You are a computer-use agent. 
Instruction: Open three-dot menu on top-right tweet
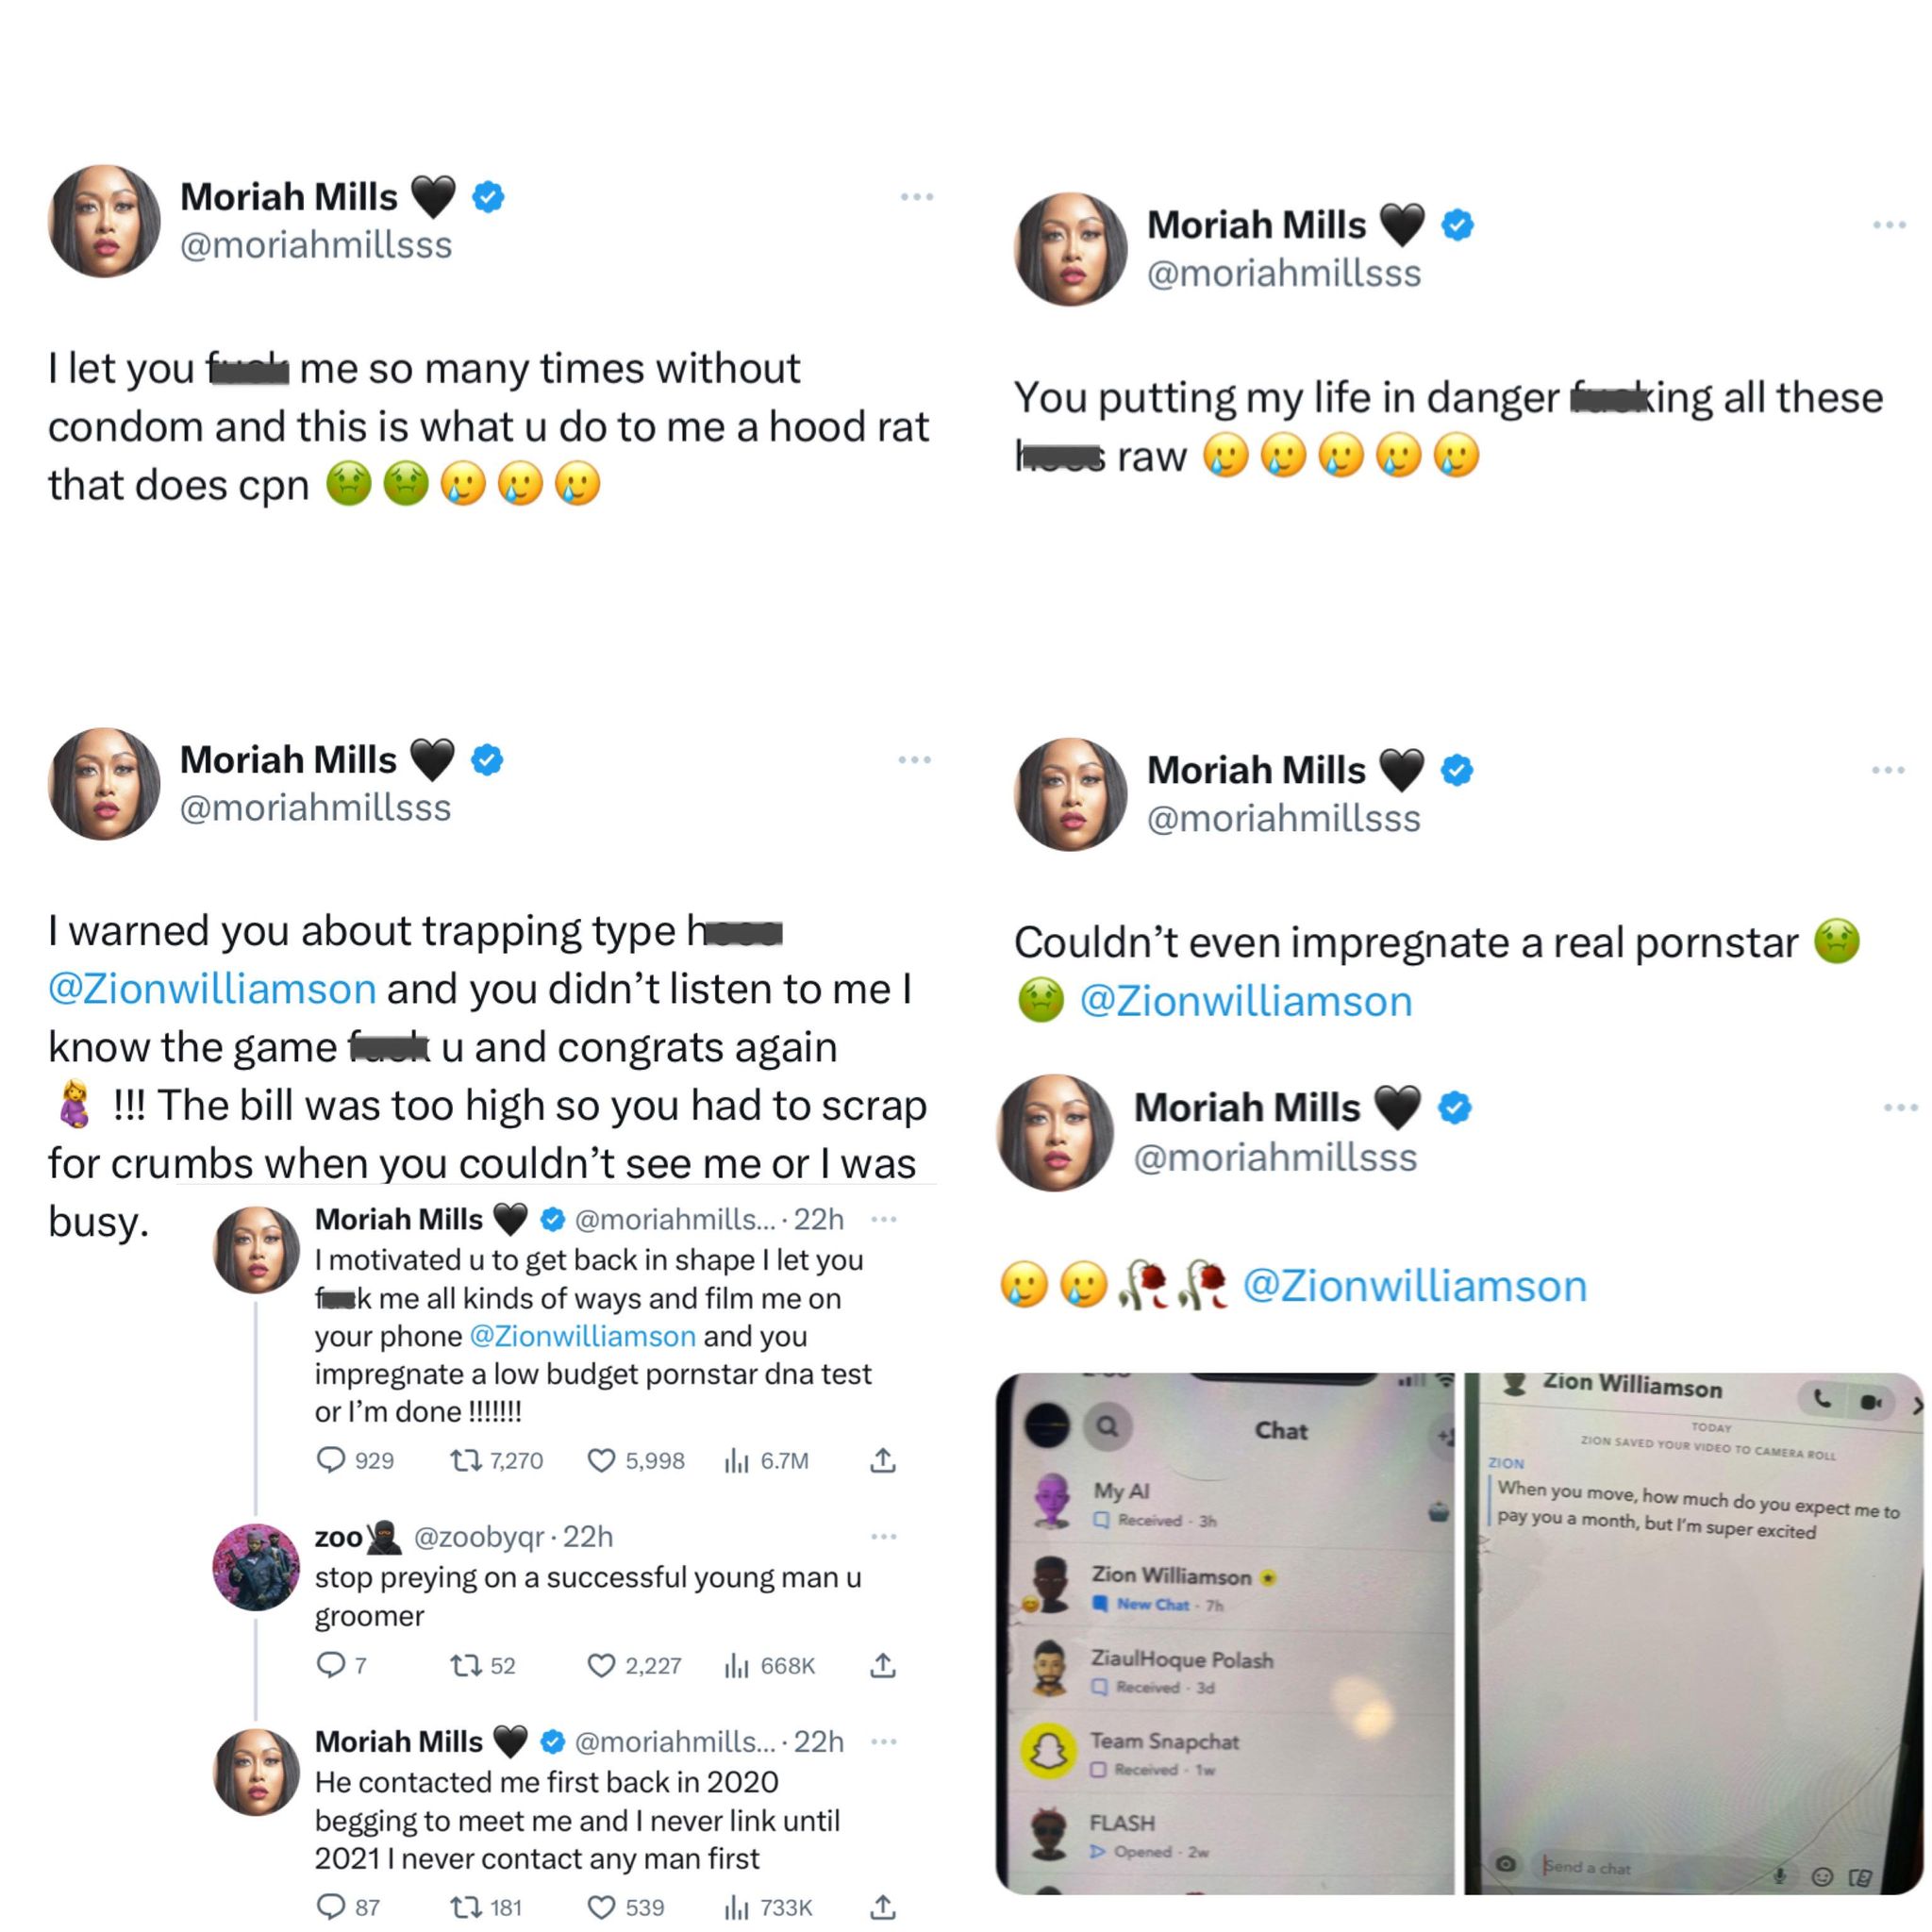point(1889,225)
